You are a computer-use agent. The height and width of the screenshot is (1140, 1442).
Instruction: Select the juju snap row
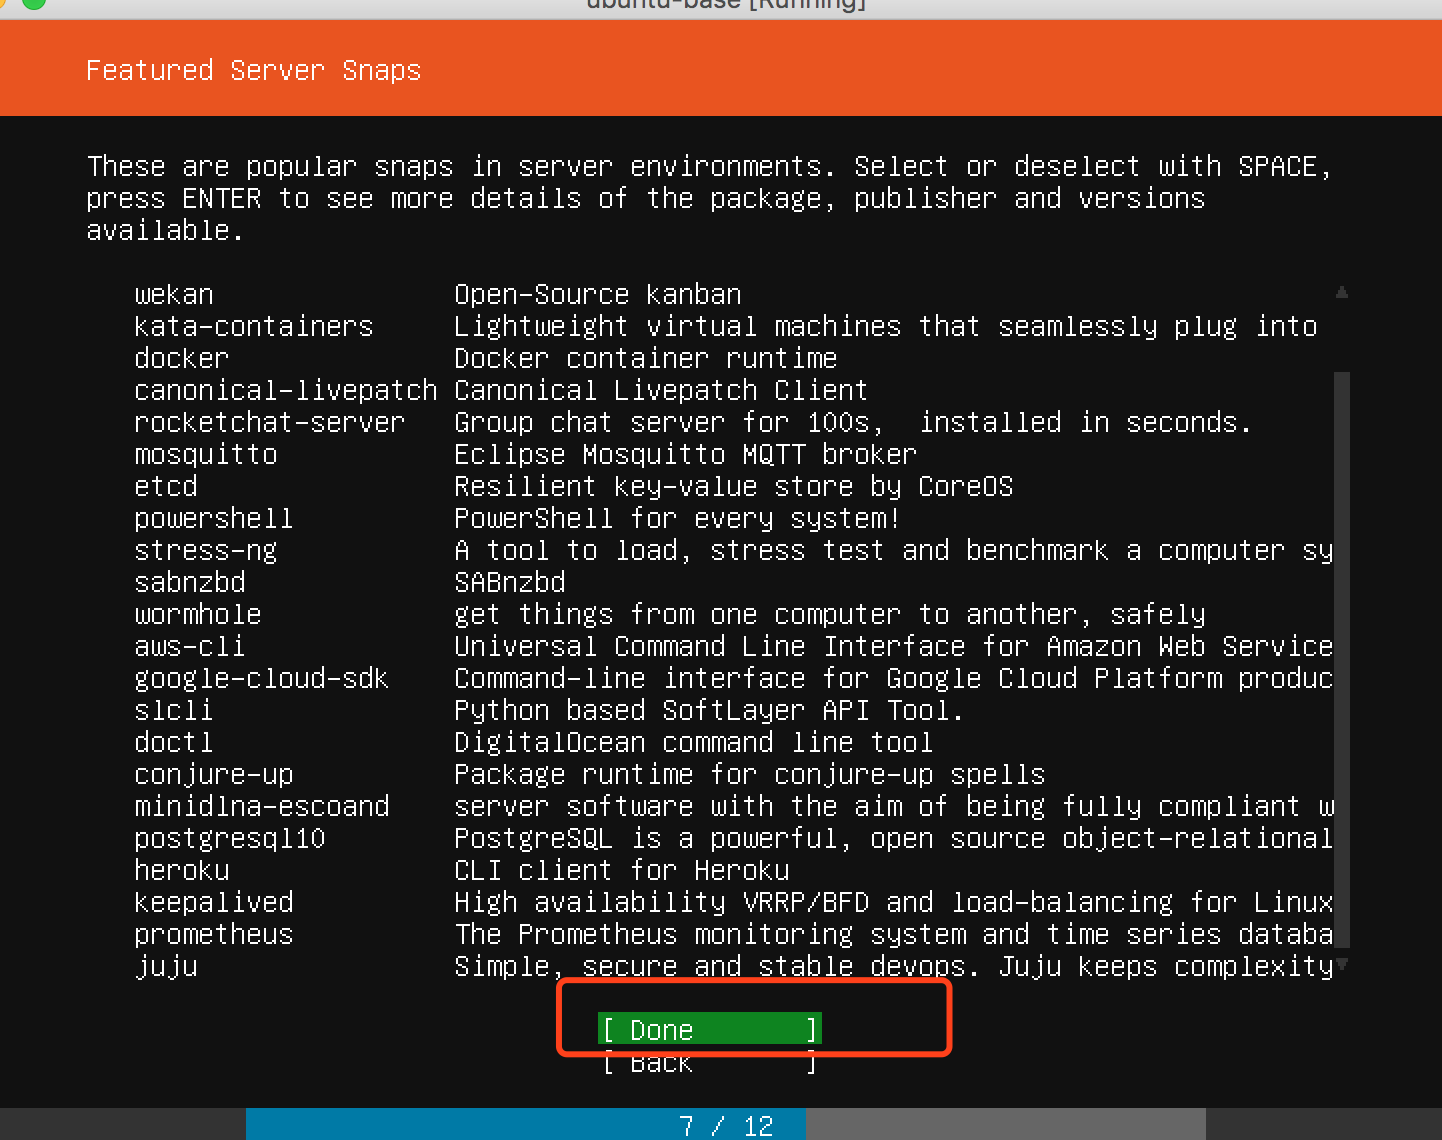733,966
